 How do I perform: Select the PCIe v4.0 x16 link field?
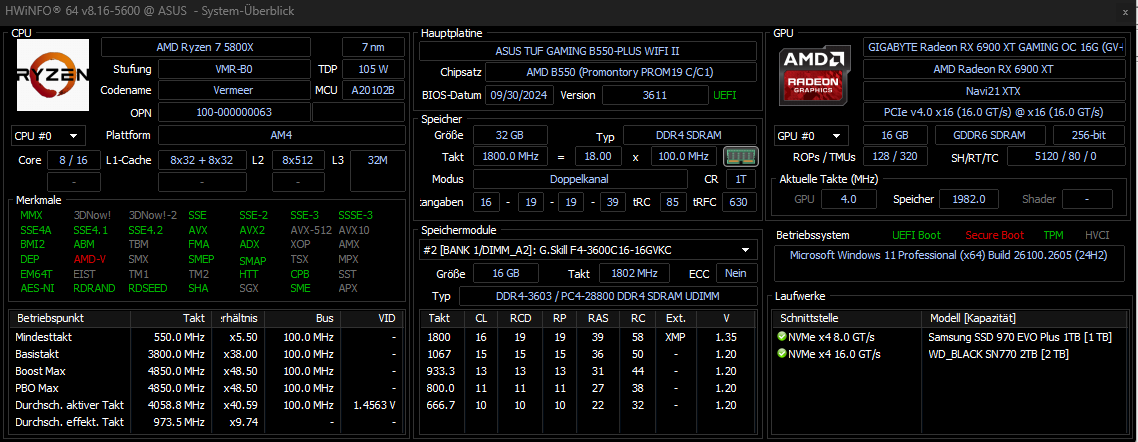994,112
